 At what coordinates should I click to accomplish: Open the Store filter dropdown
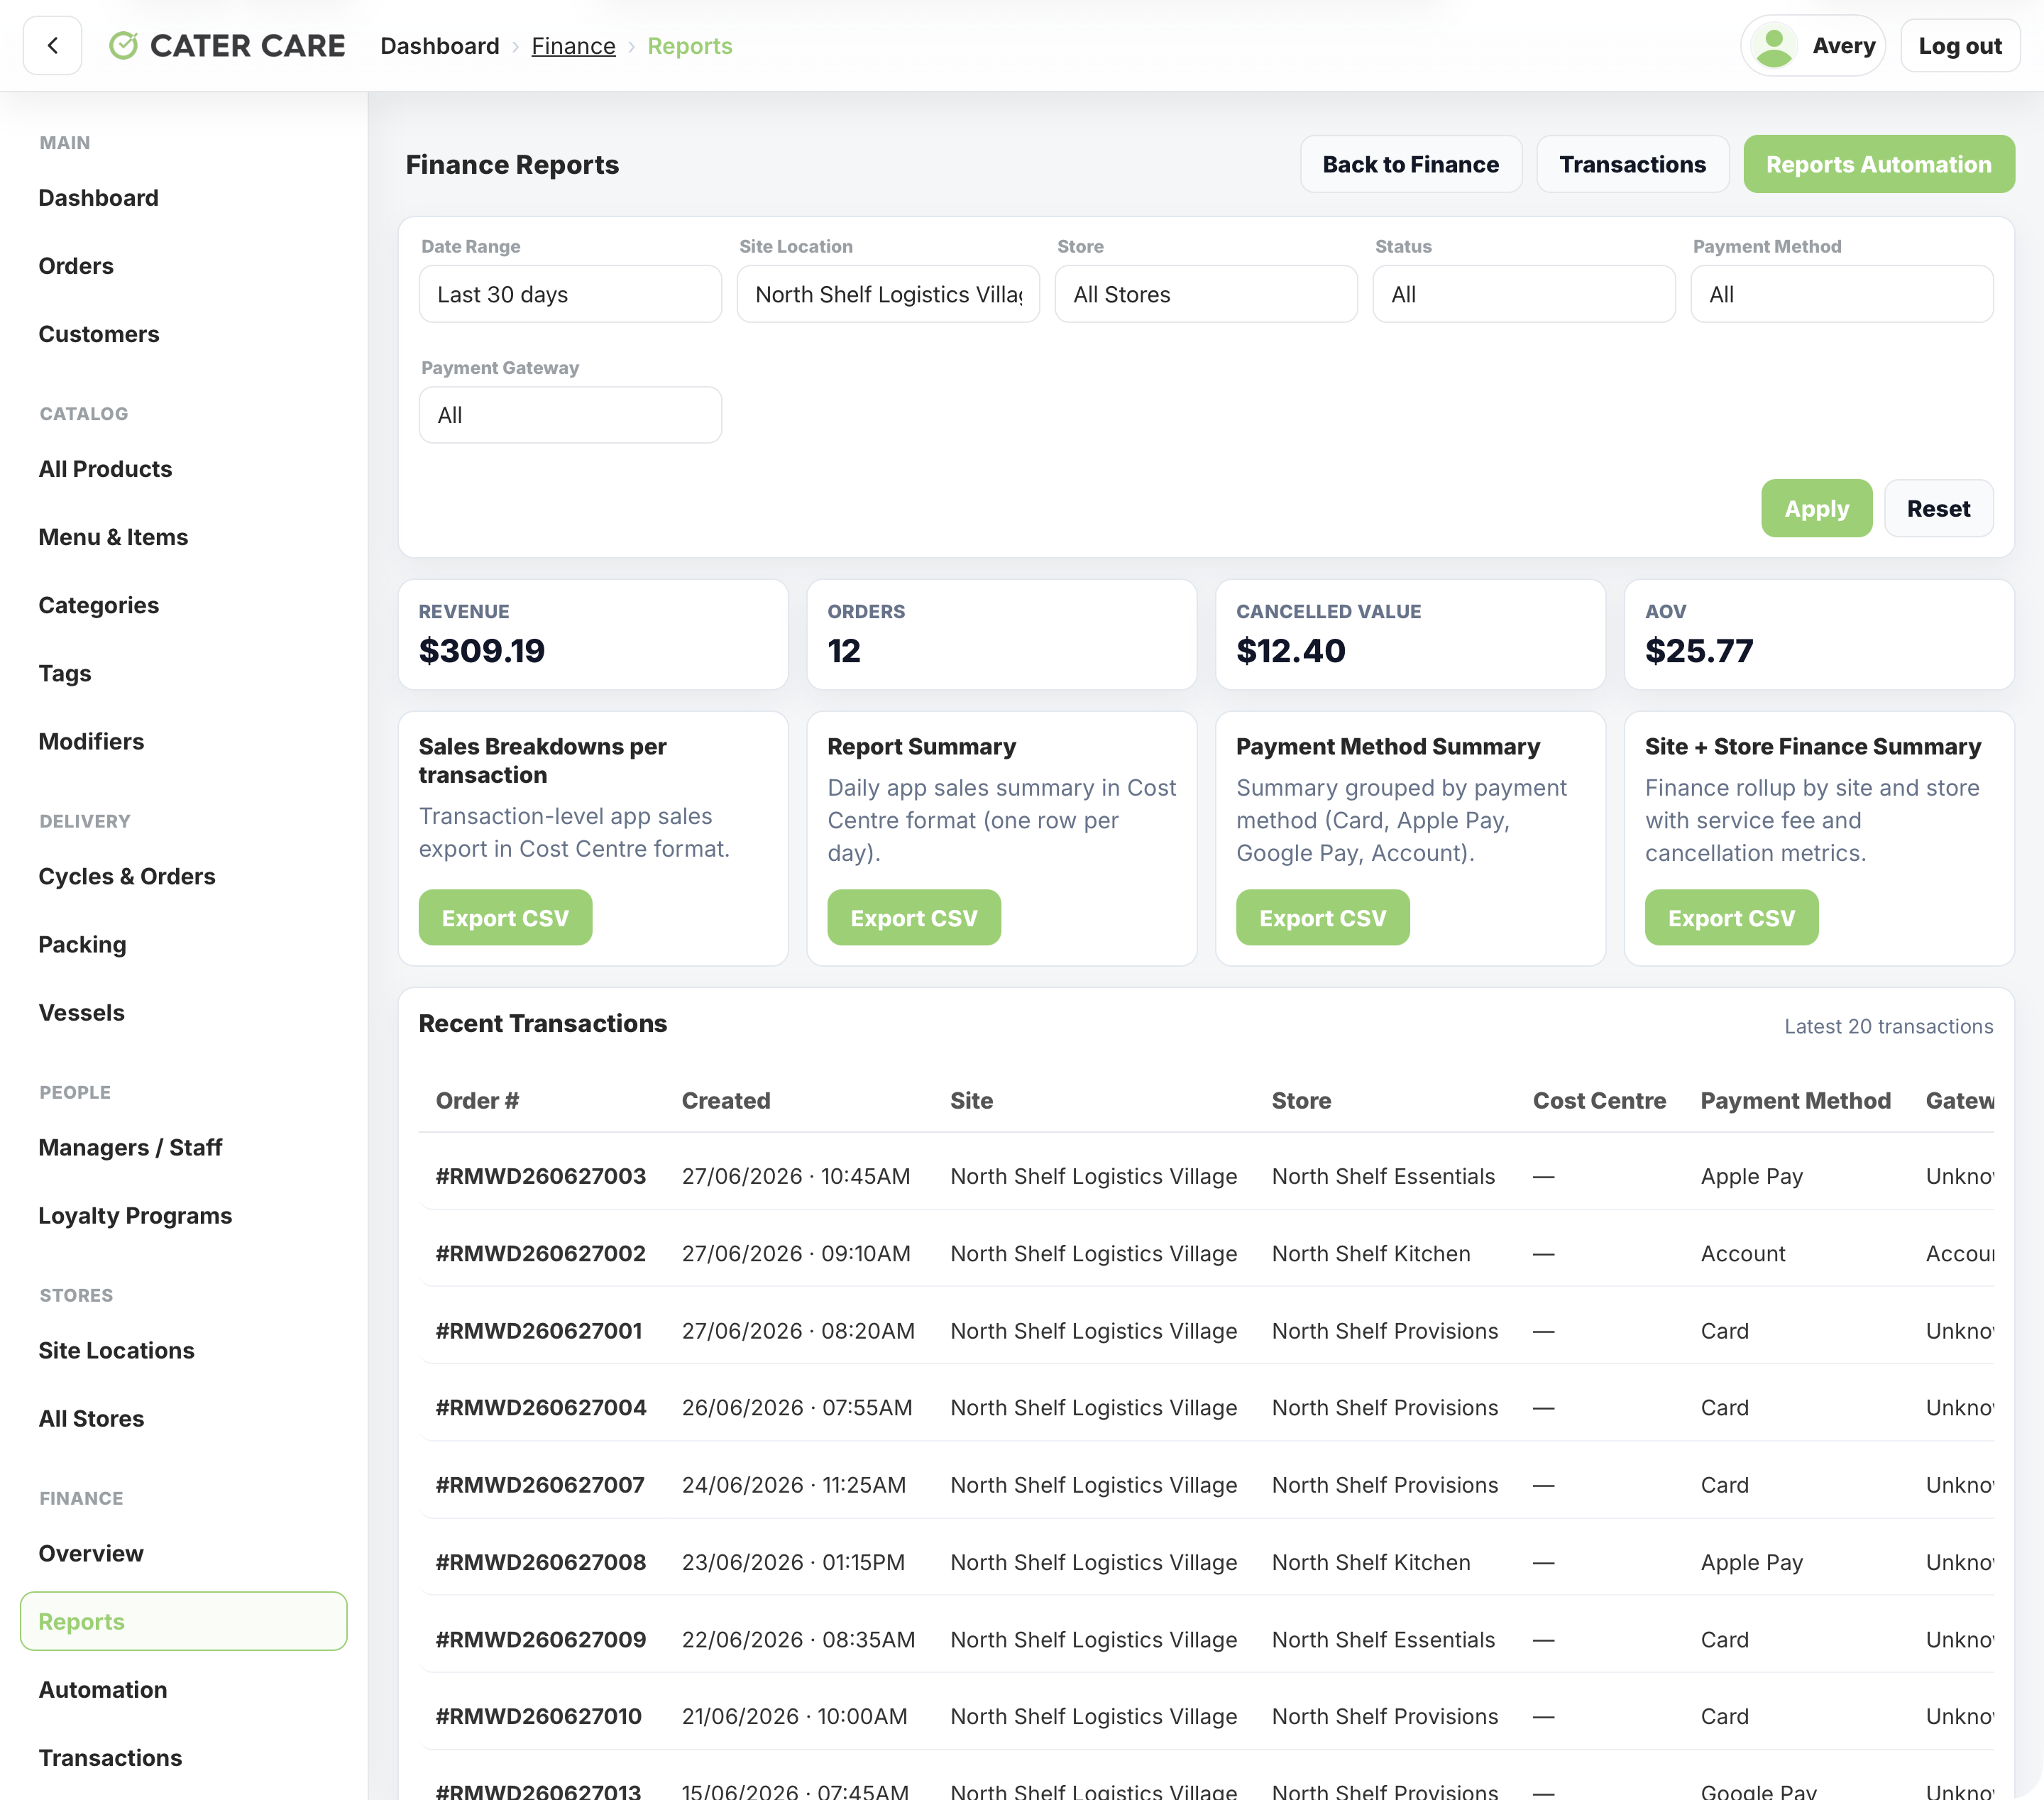[x=1206, y=294]
